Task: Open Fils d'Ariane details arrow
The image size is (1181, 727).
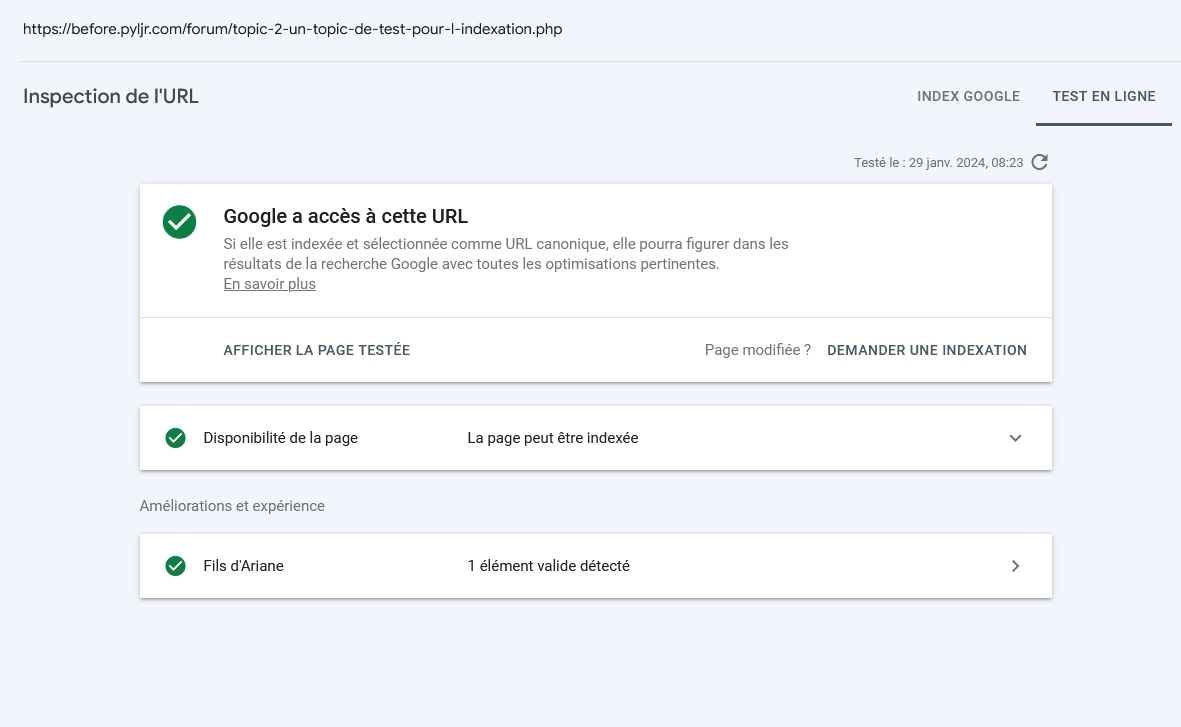Action: (1015, 566)
